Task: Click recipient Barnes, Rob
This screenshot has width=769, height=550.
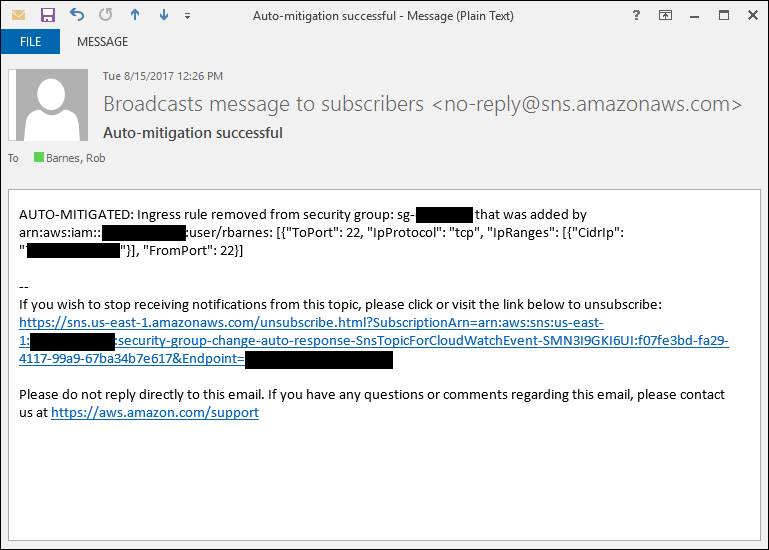Action: pos(76,158)
